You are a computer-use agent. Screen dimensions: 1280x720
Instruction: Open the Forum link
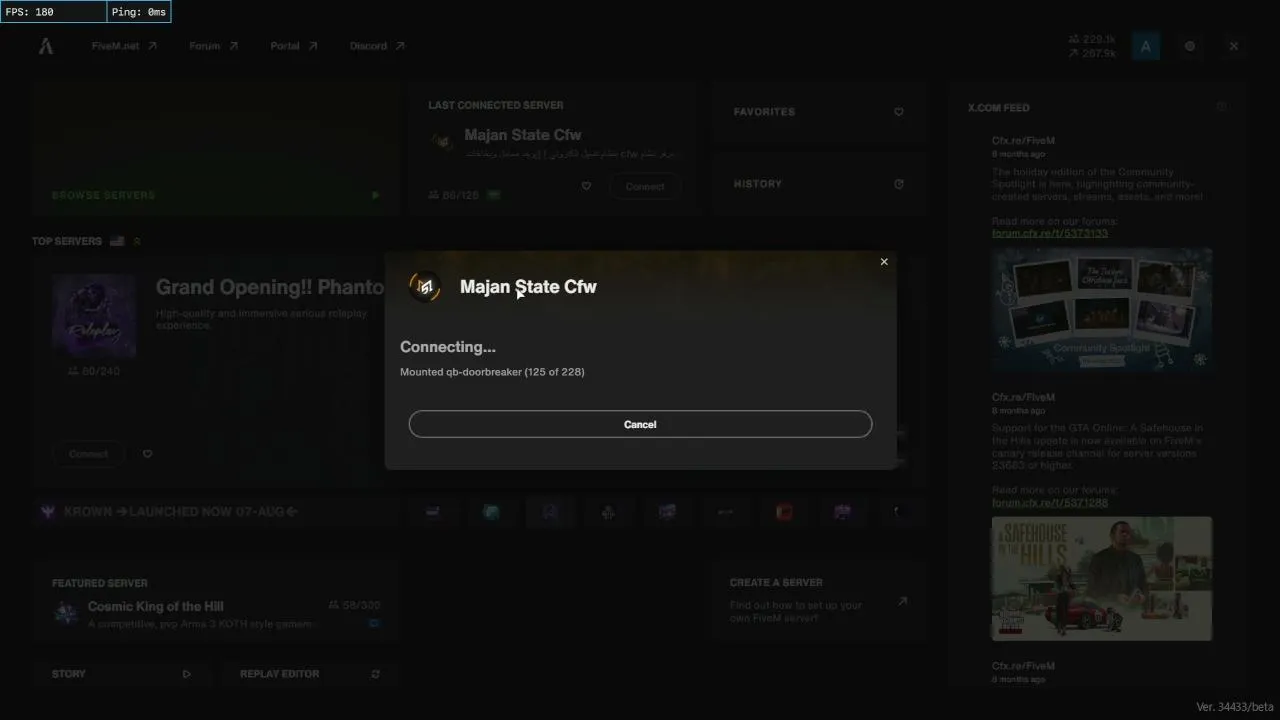(x=214, y=46)
